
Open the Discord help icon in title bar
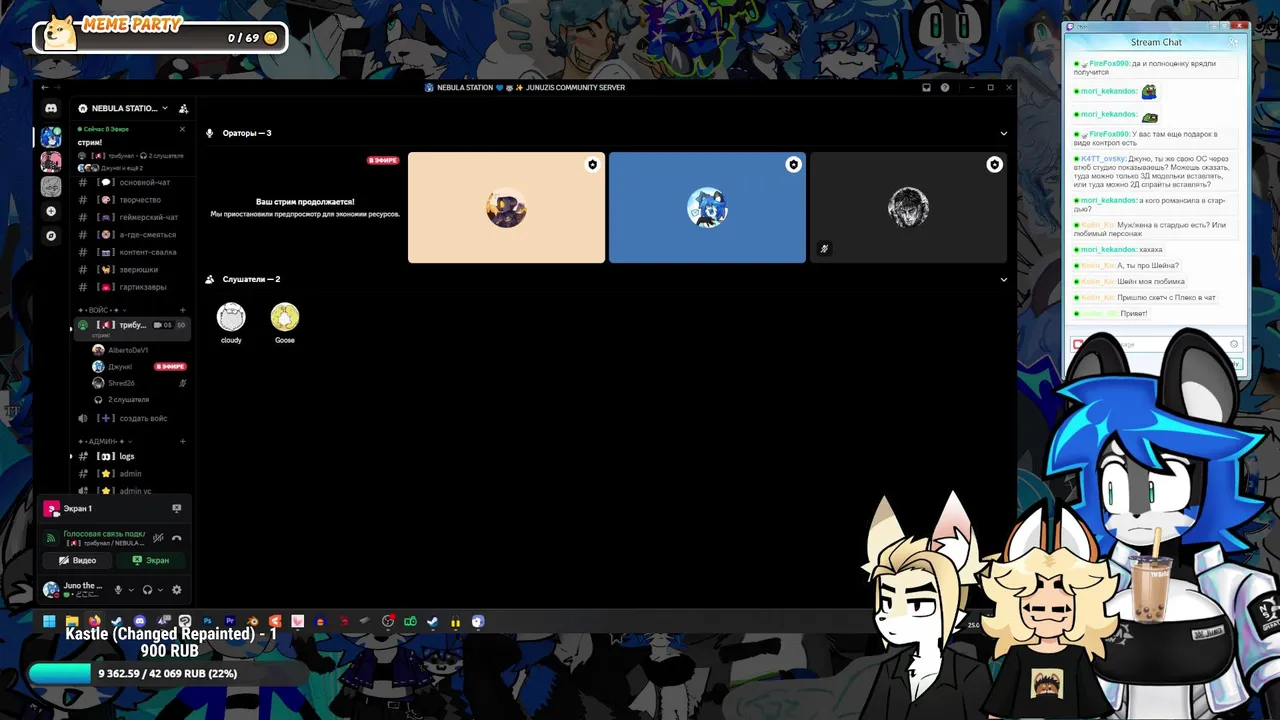pyautogui.click(x=945, y=87)
